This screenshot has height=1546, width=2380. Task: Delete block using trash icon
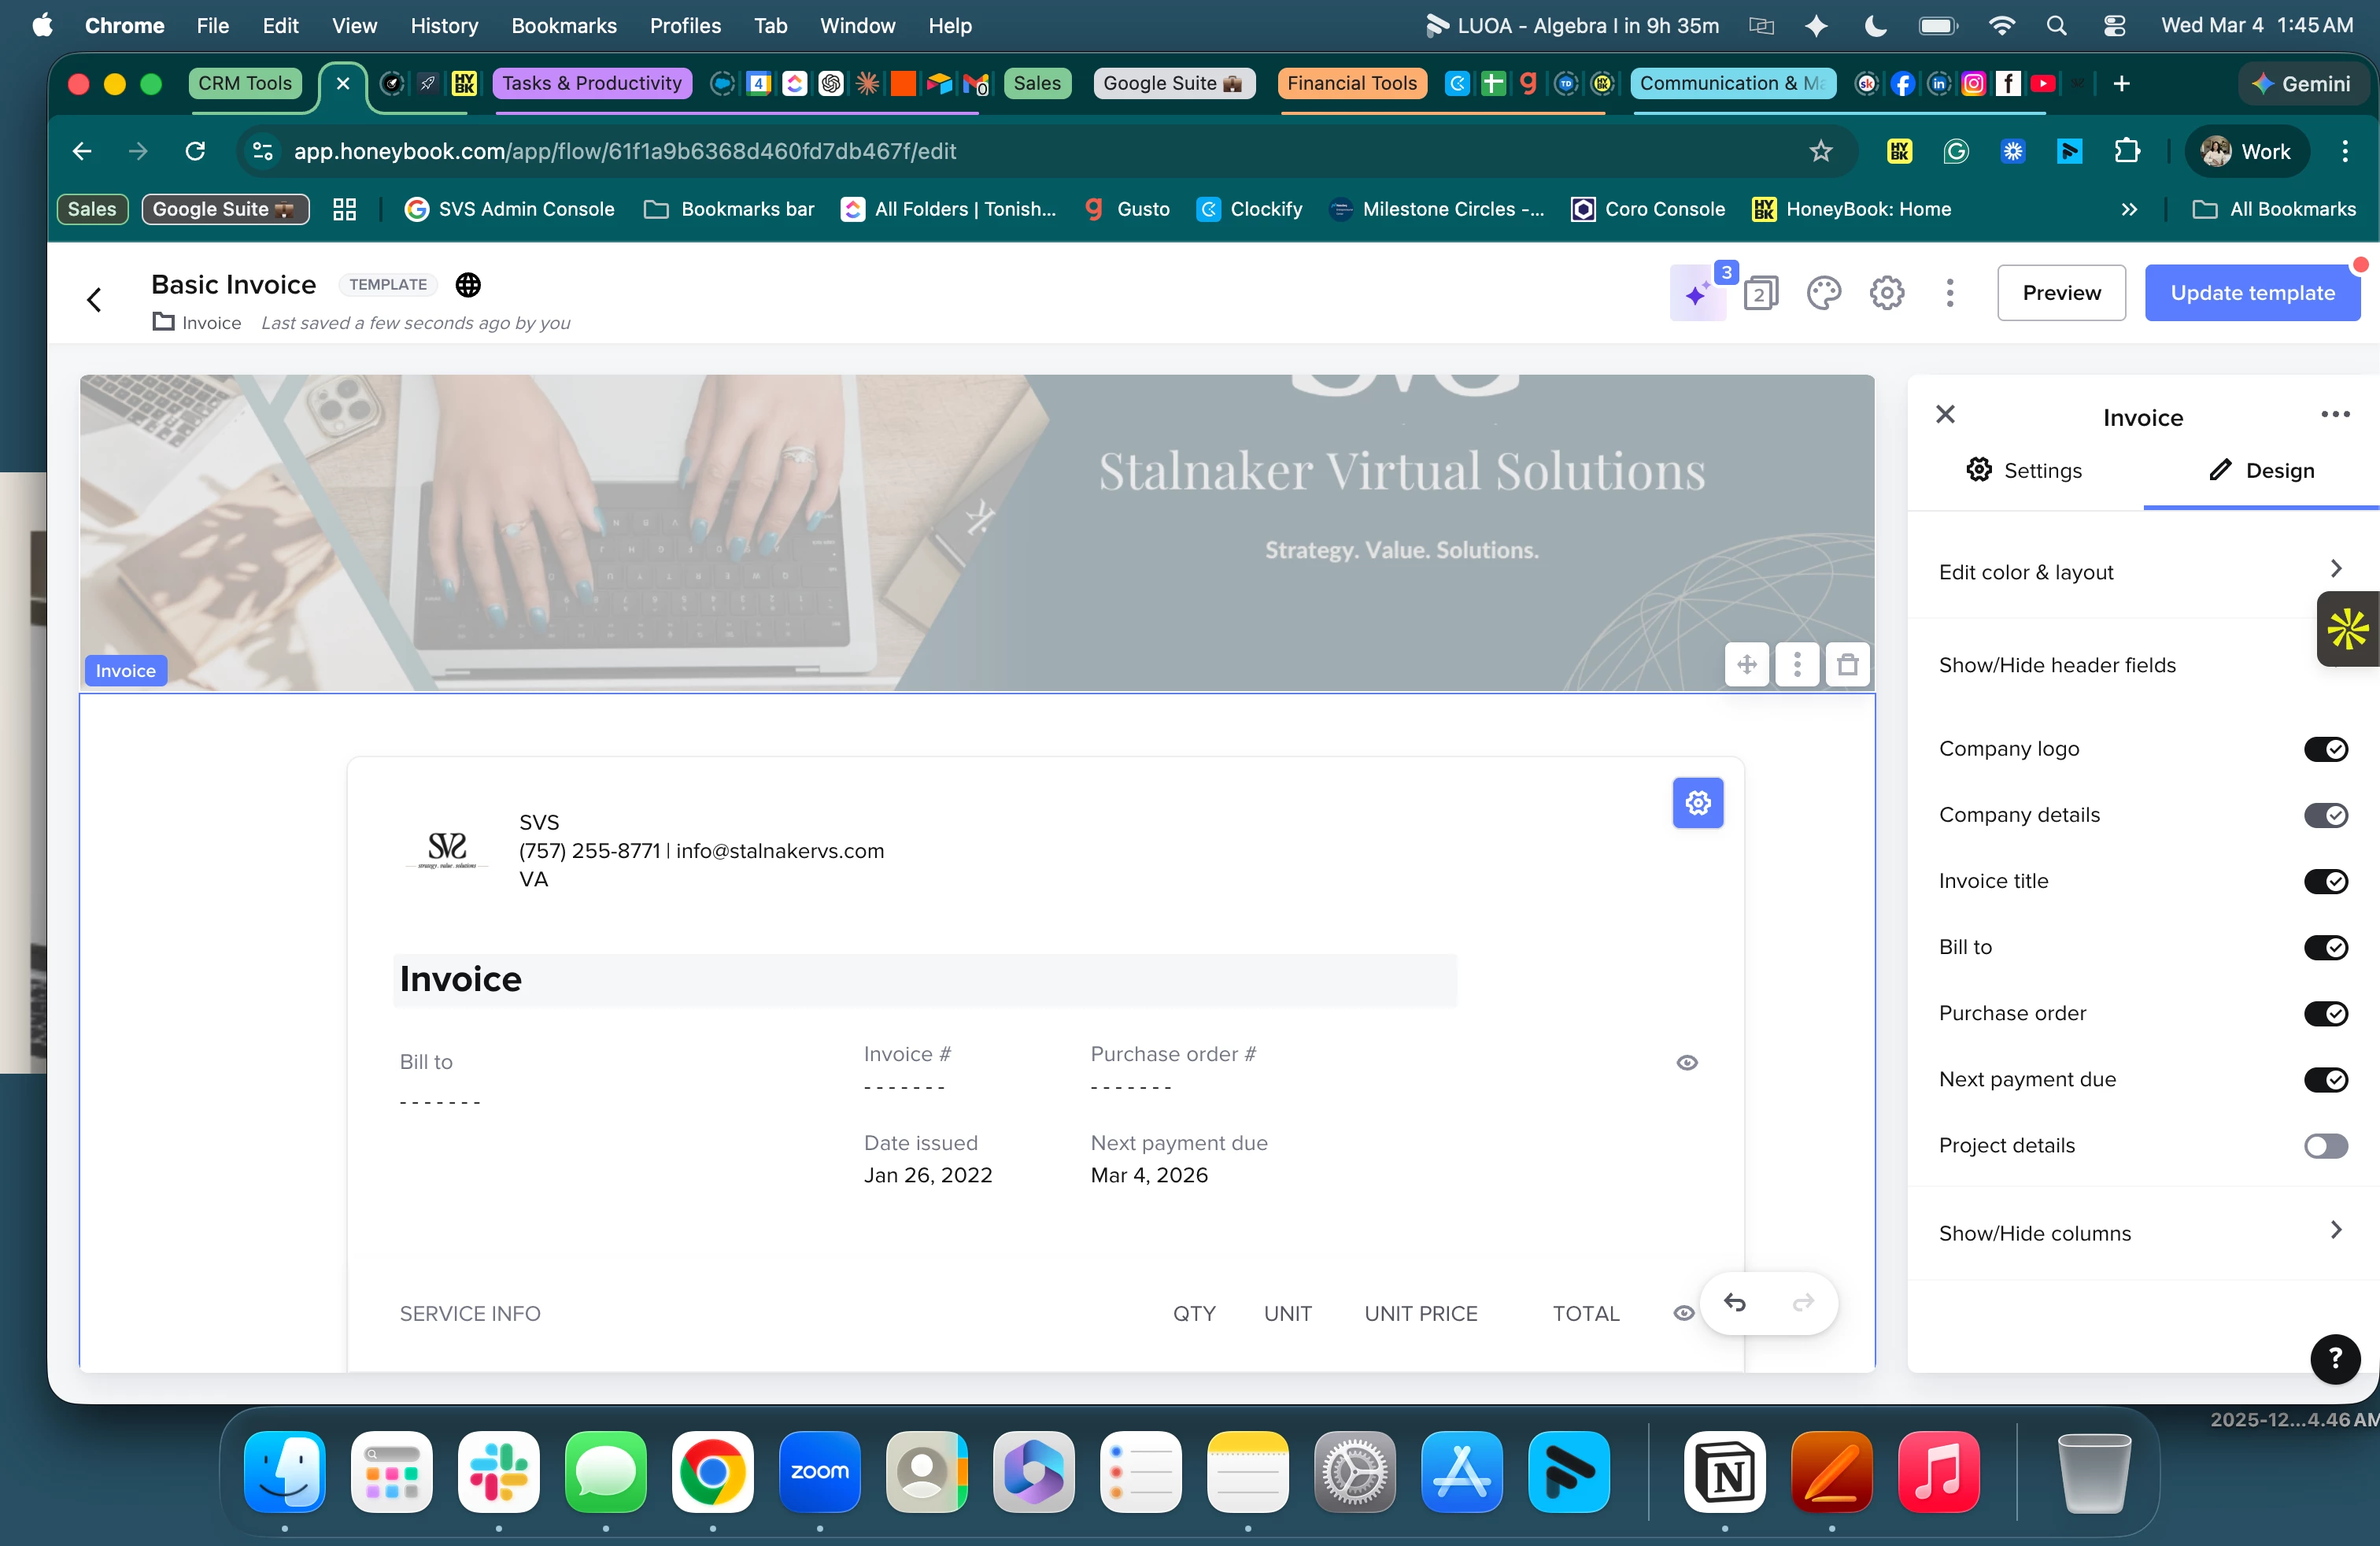pos(1847,664)
